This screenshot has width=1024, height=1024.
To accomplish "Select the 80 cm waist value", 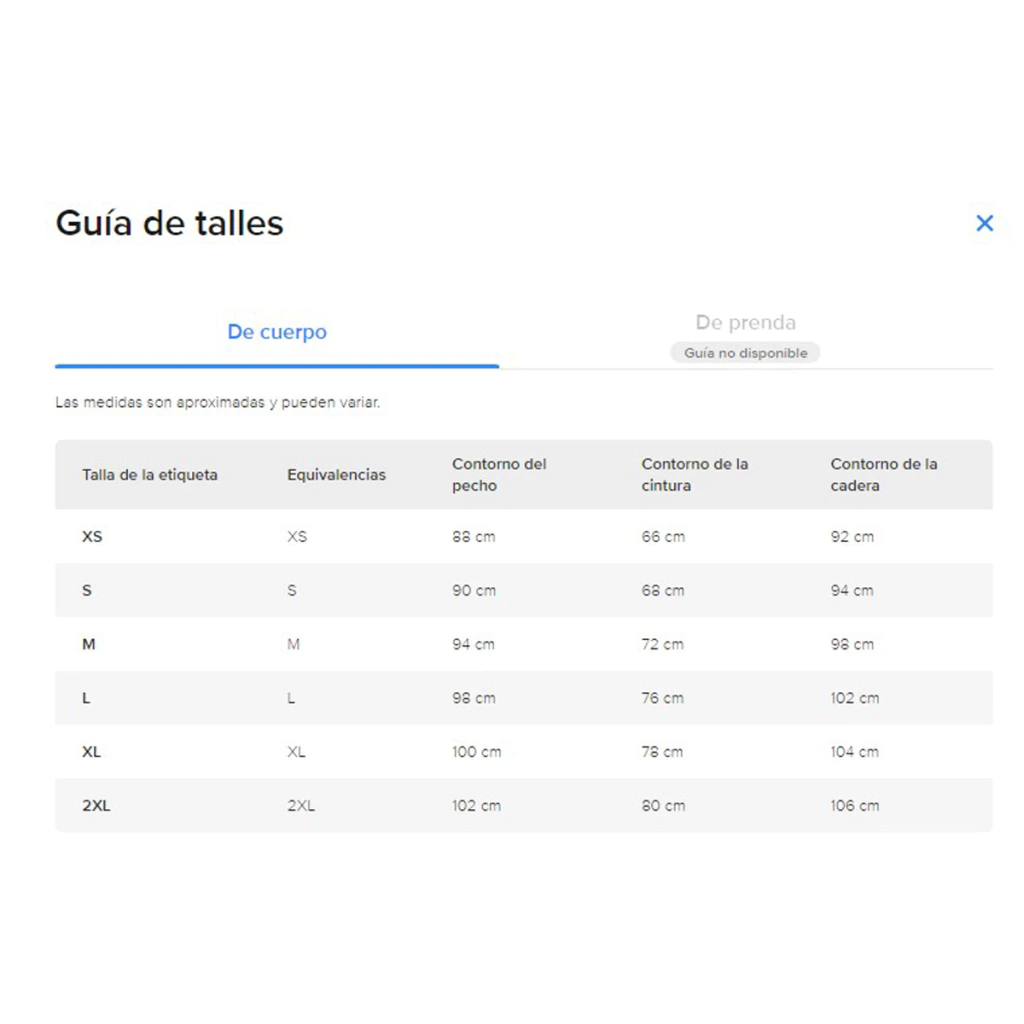I will pos(663,806).
